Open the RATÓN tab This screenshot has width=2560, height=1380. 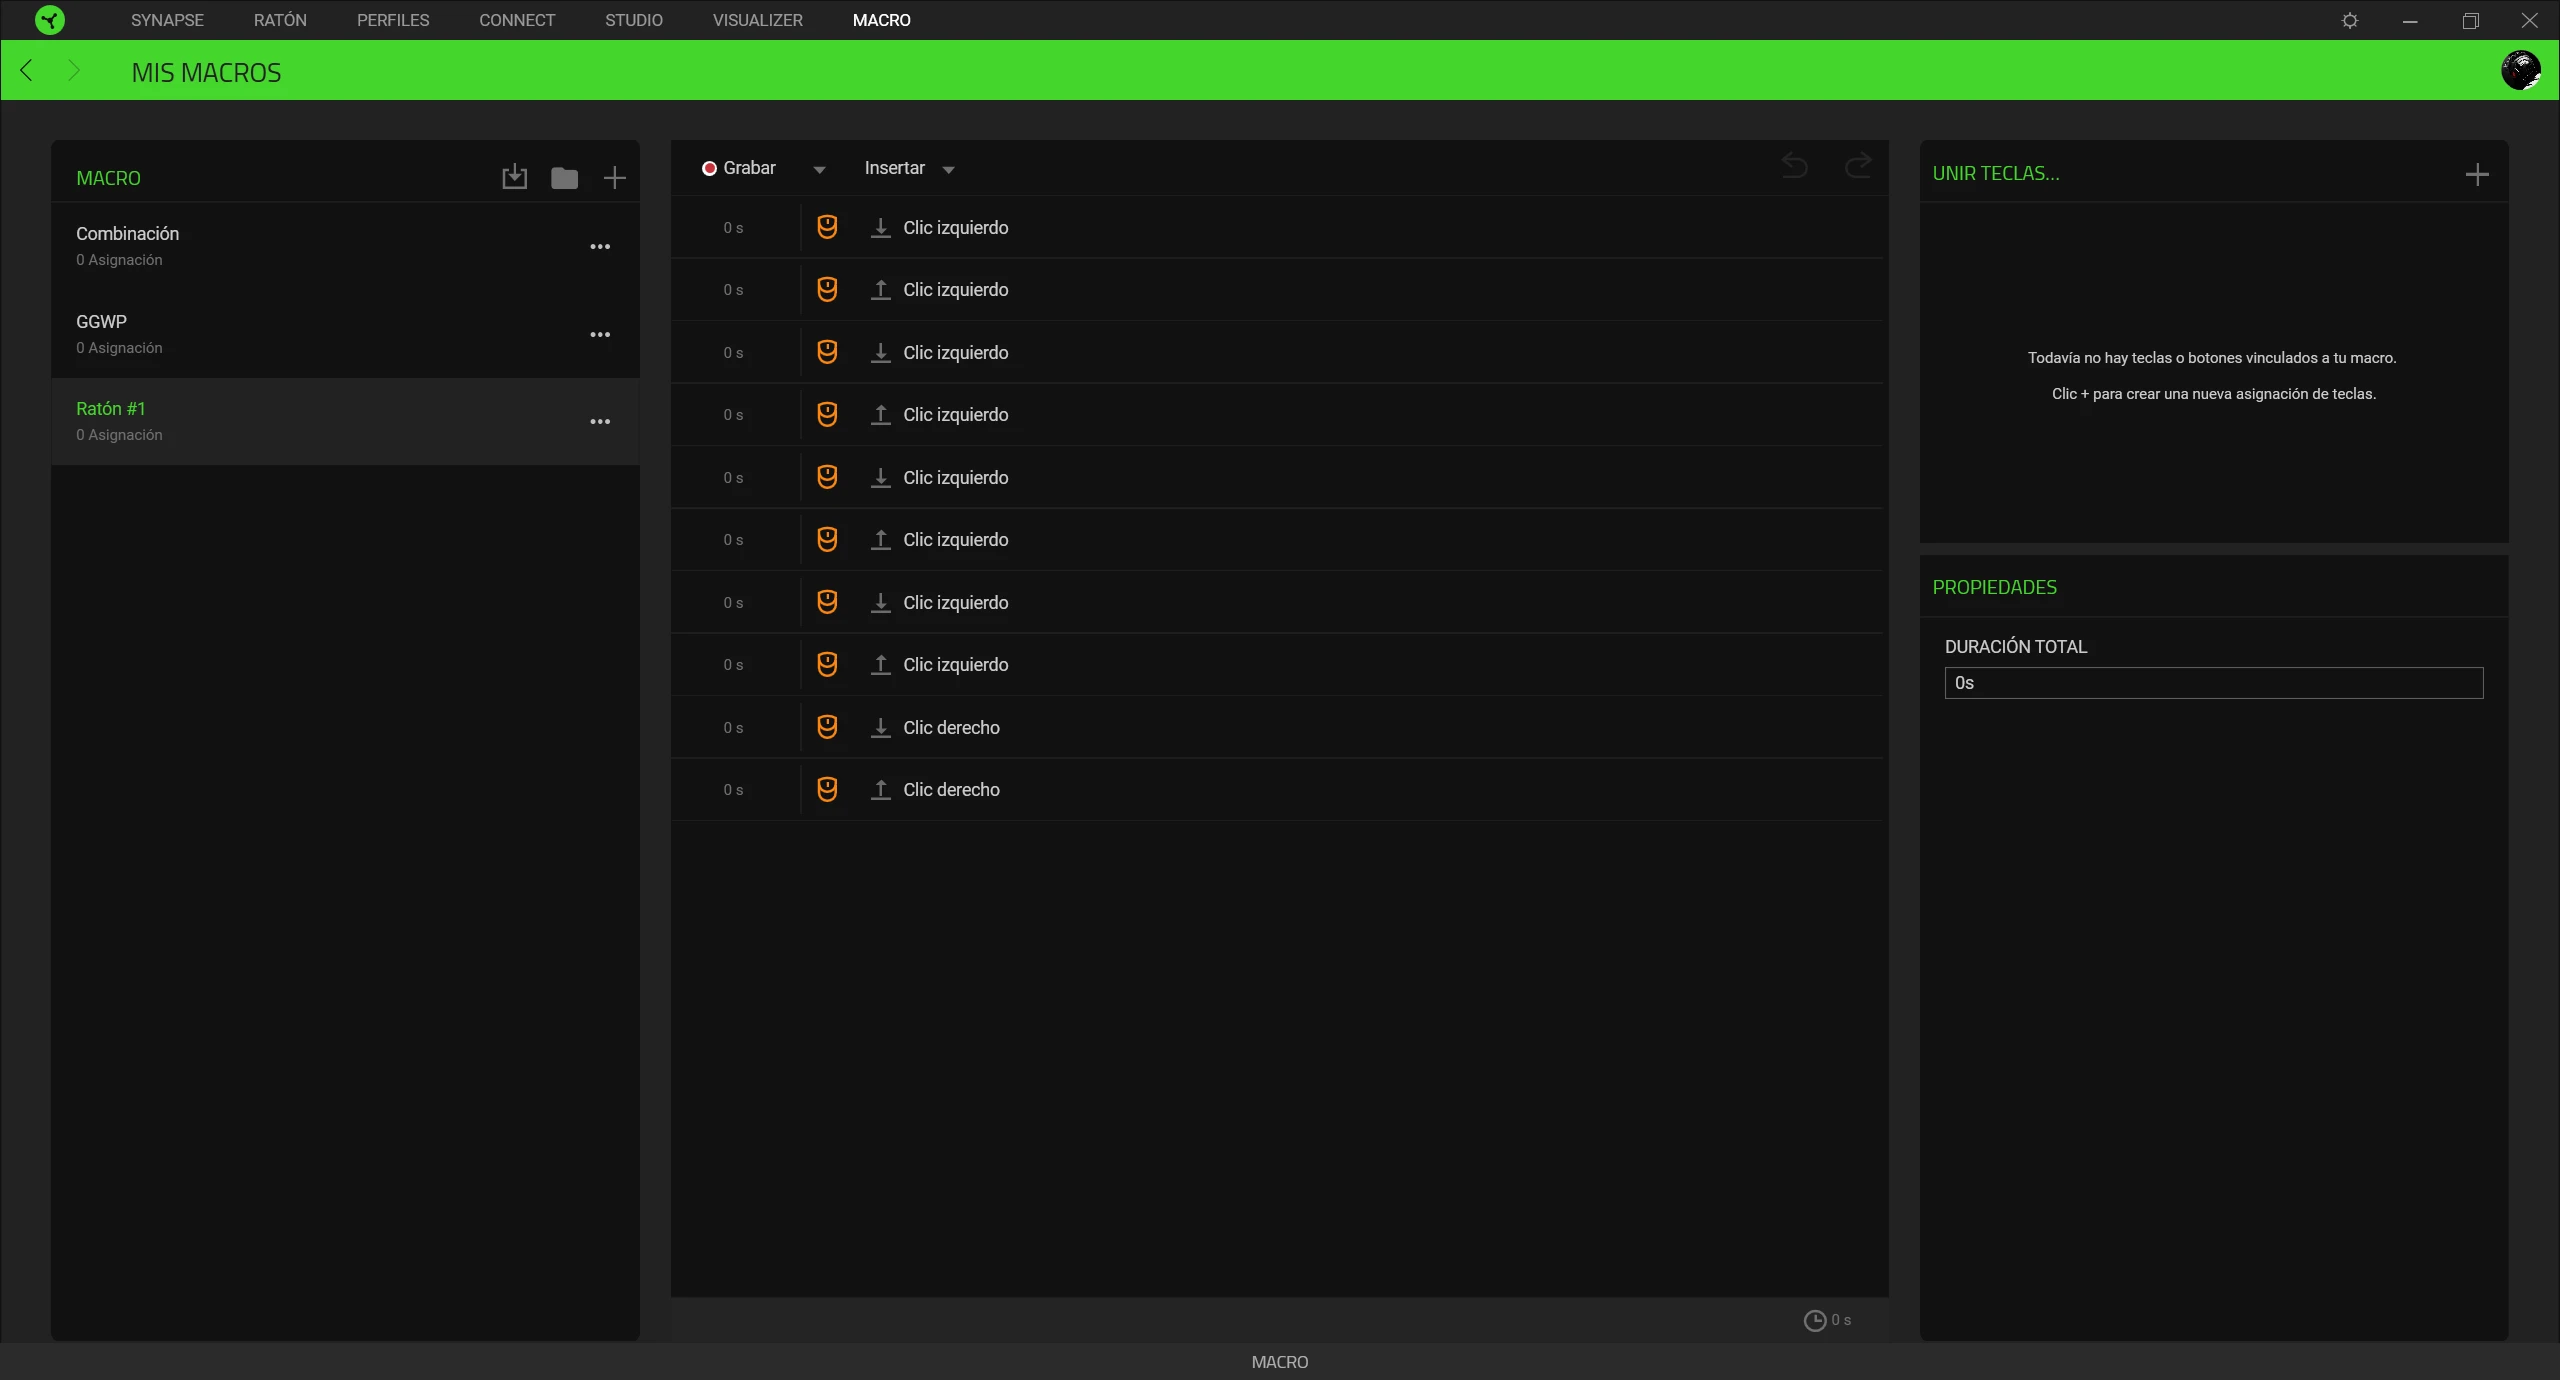[x=280, y=20]
